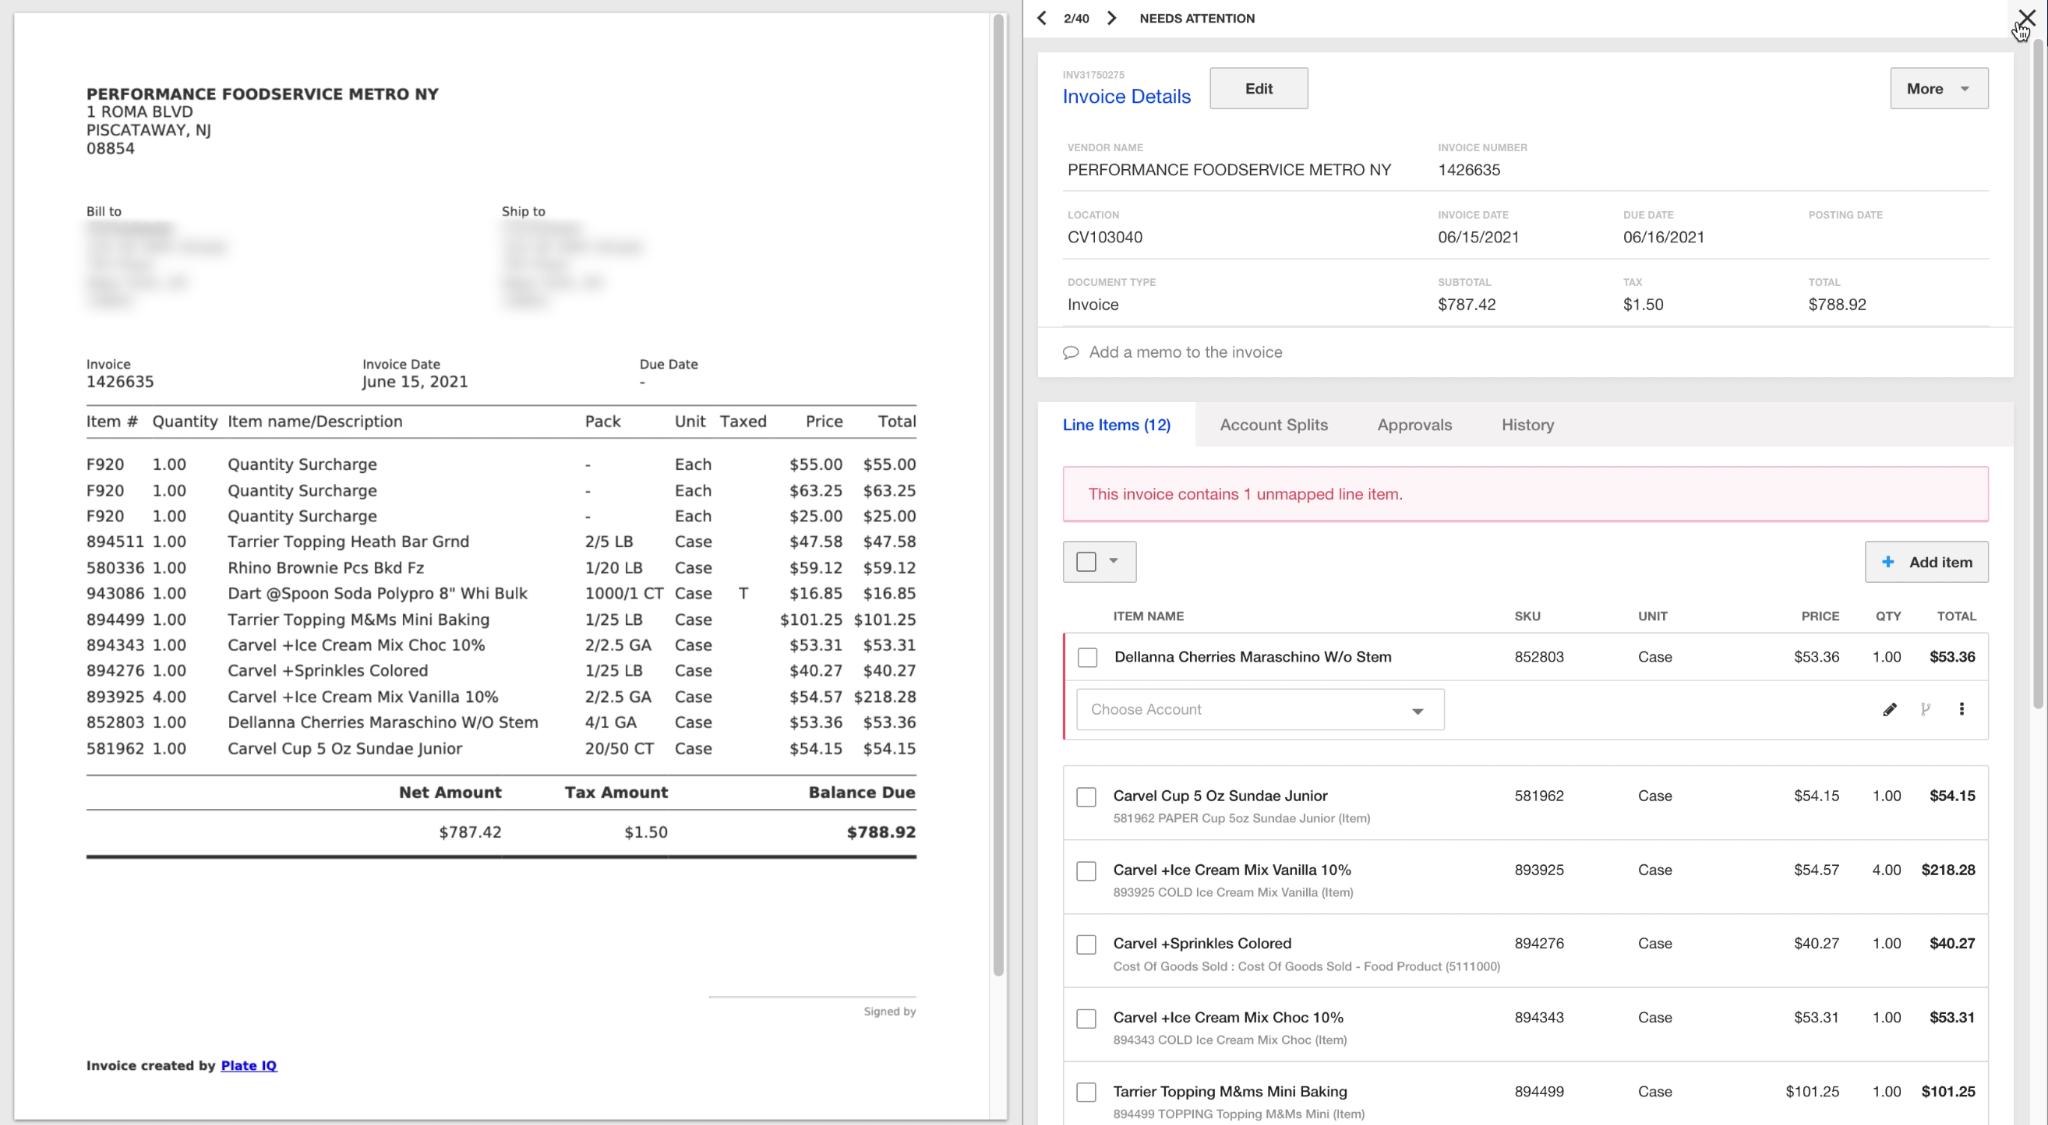Go to the next invoice arrow

[1111, 18]
